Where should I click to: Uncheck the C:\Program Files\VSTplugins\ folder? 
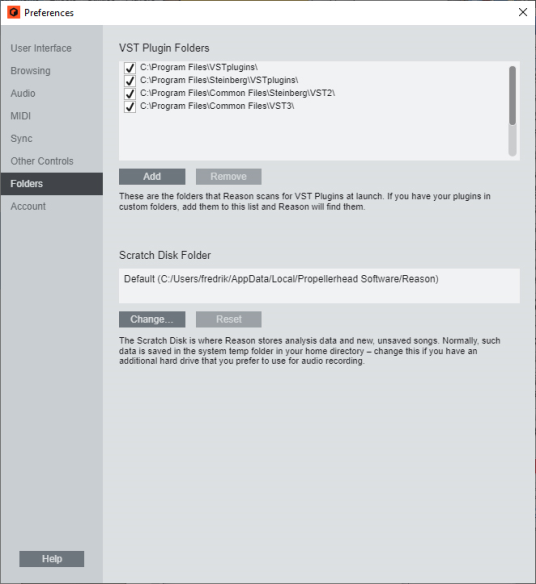coord(130,68)
